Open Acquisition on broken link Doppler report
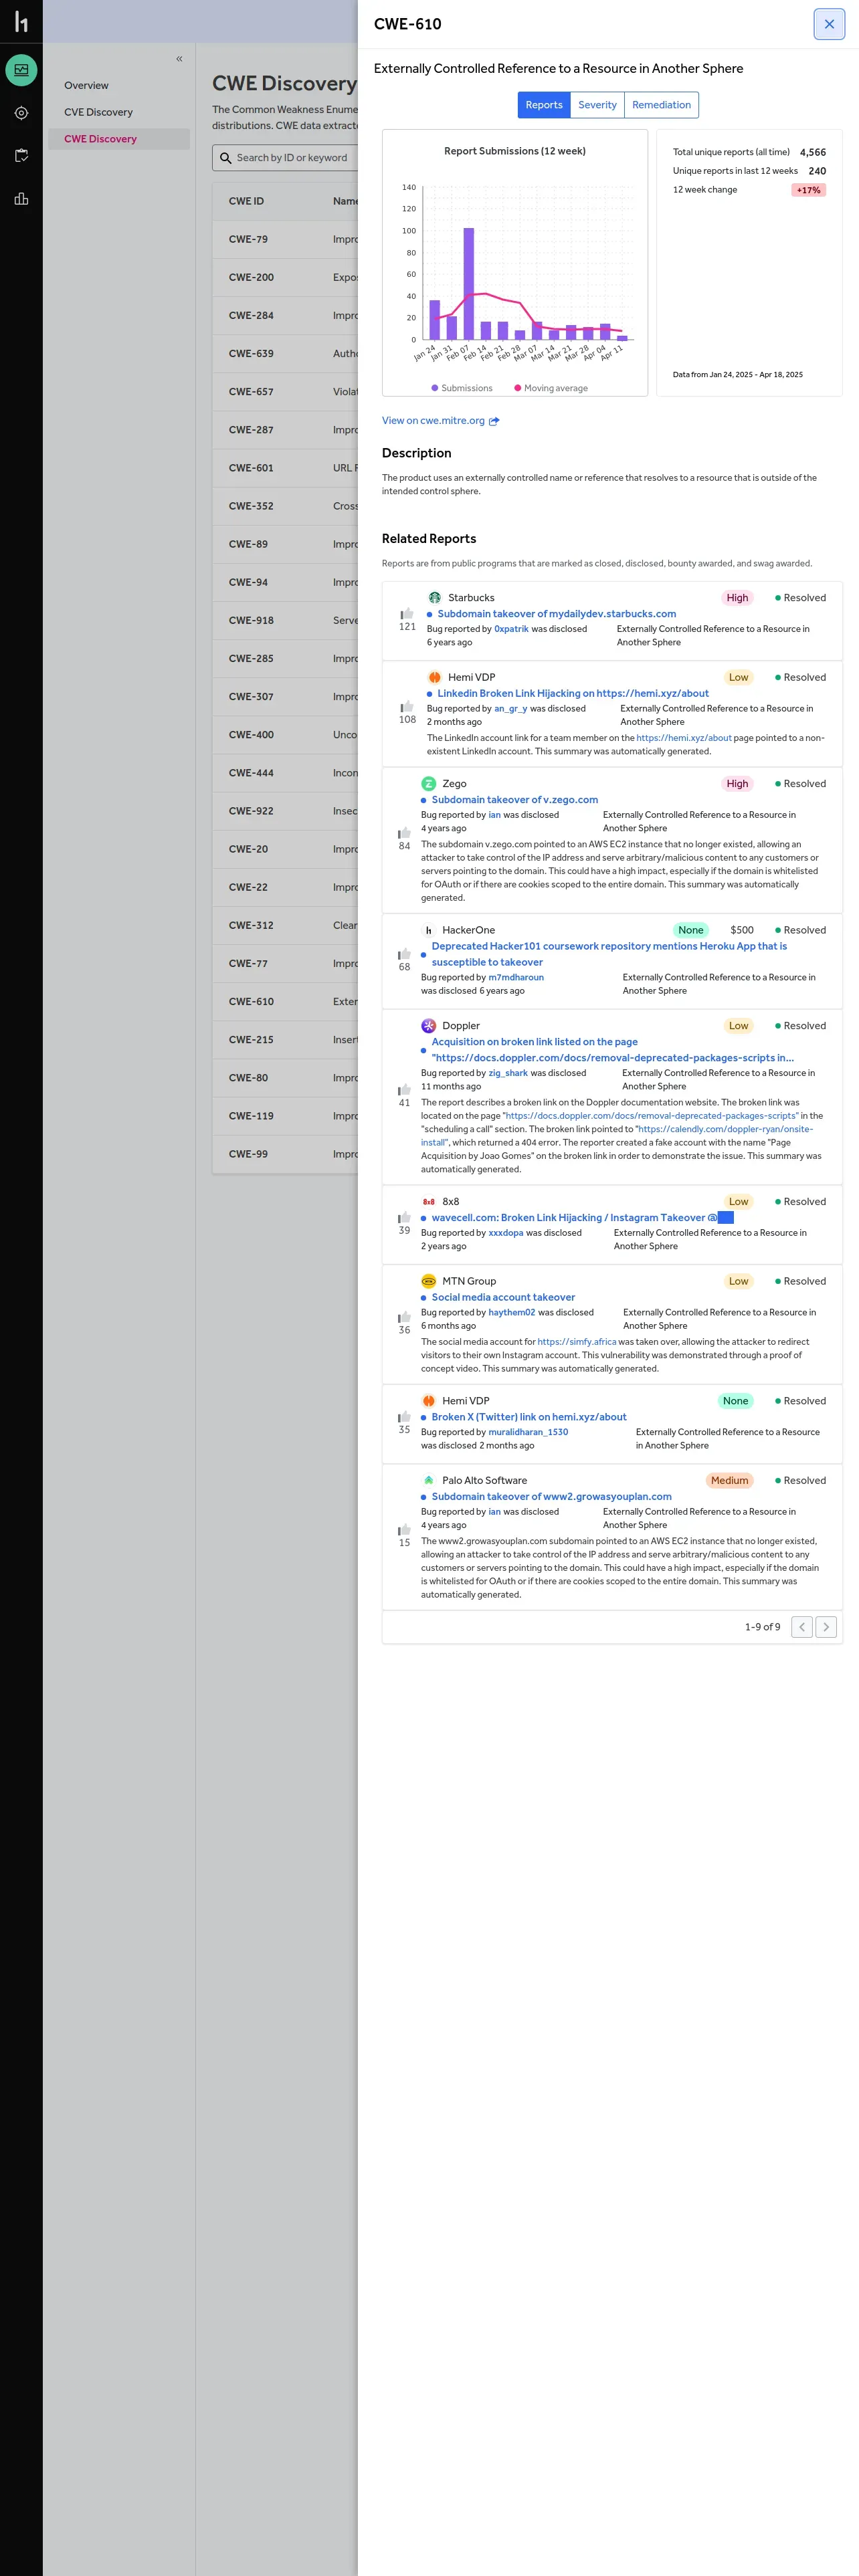Viewport: 859px width, 2576px height. click(613, 1050)
